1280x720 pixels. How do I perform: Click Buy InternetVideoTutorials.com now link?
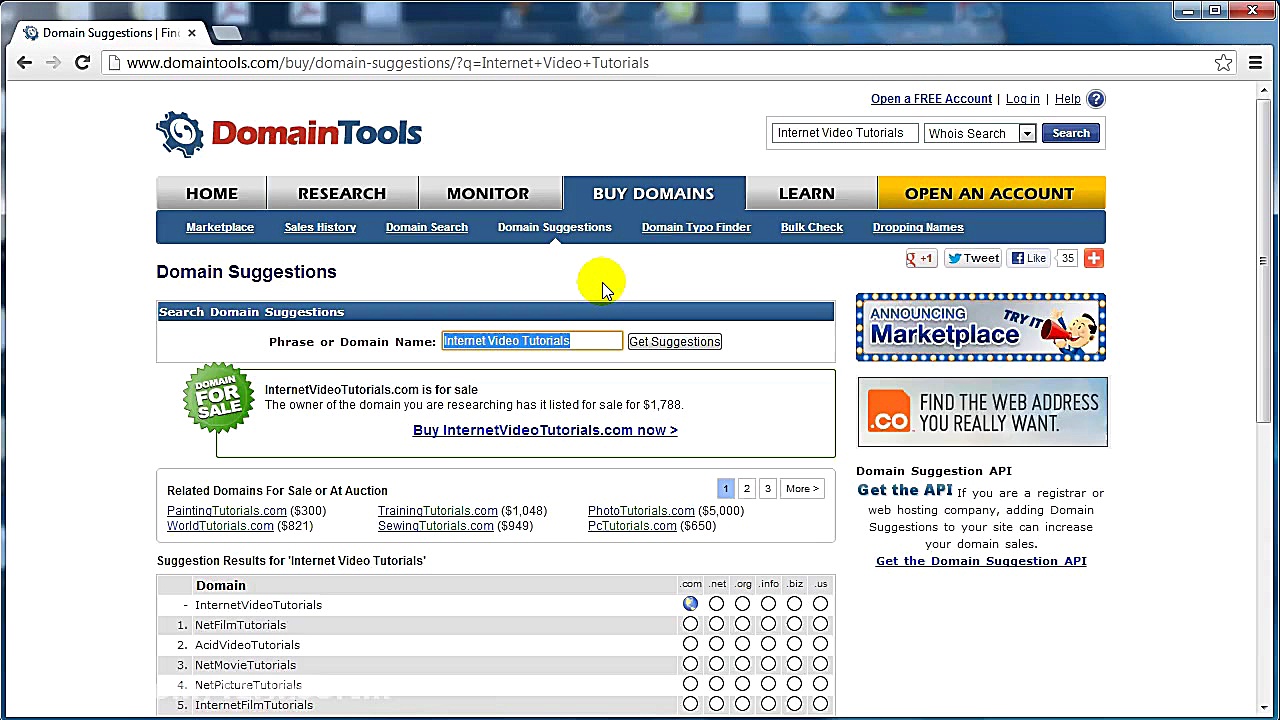(x=545, y=430)
